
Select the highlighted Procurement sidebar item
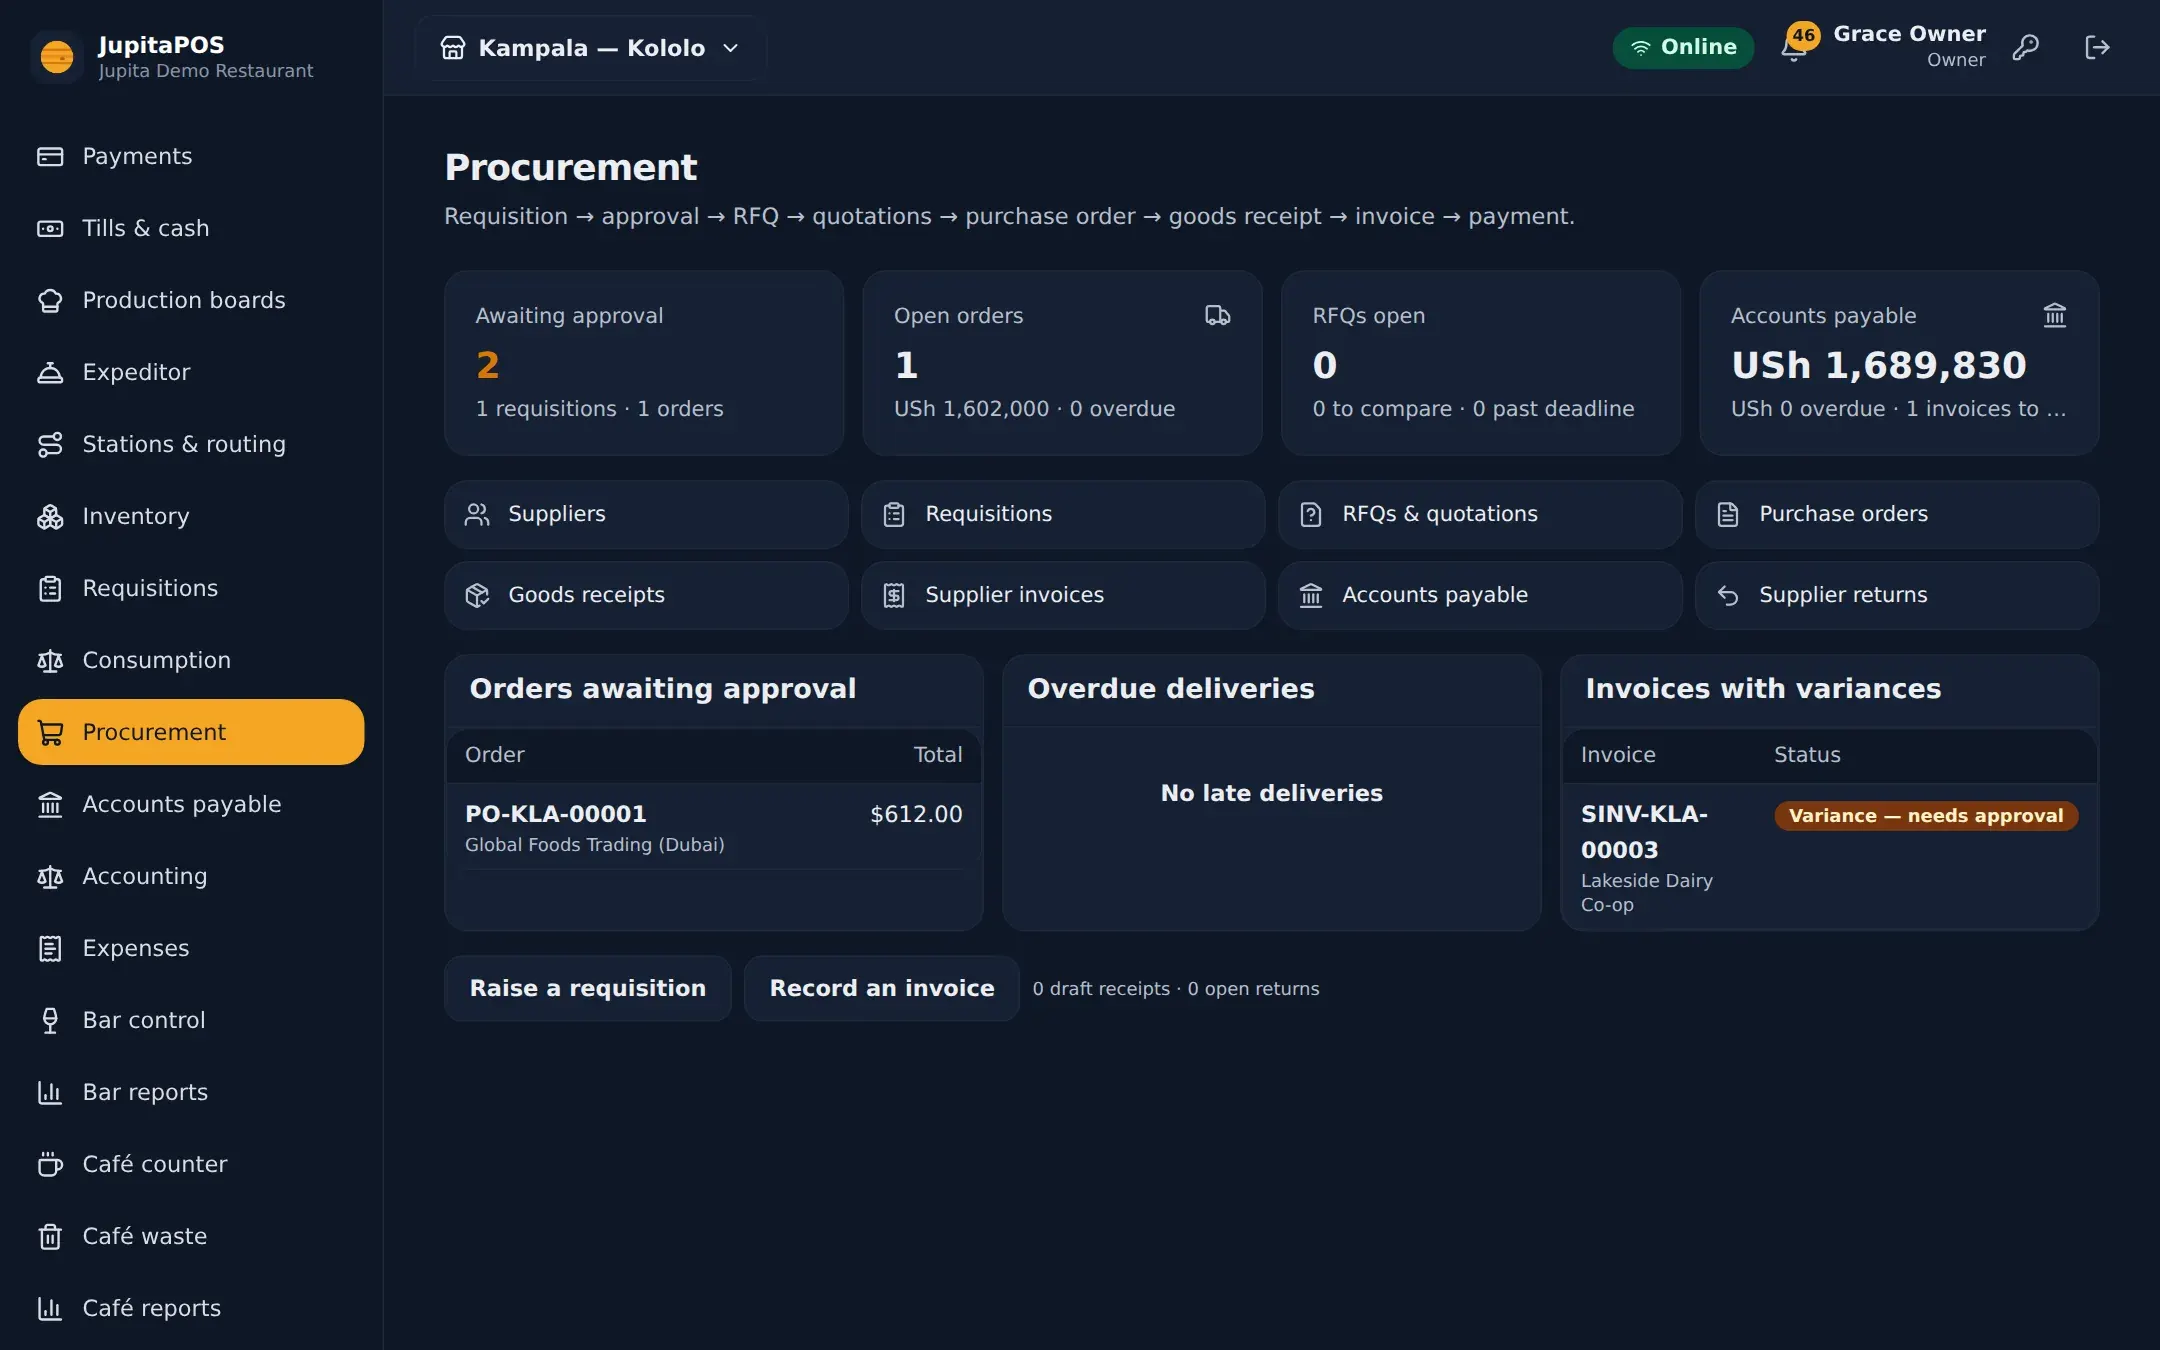(x=191, y=732)
